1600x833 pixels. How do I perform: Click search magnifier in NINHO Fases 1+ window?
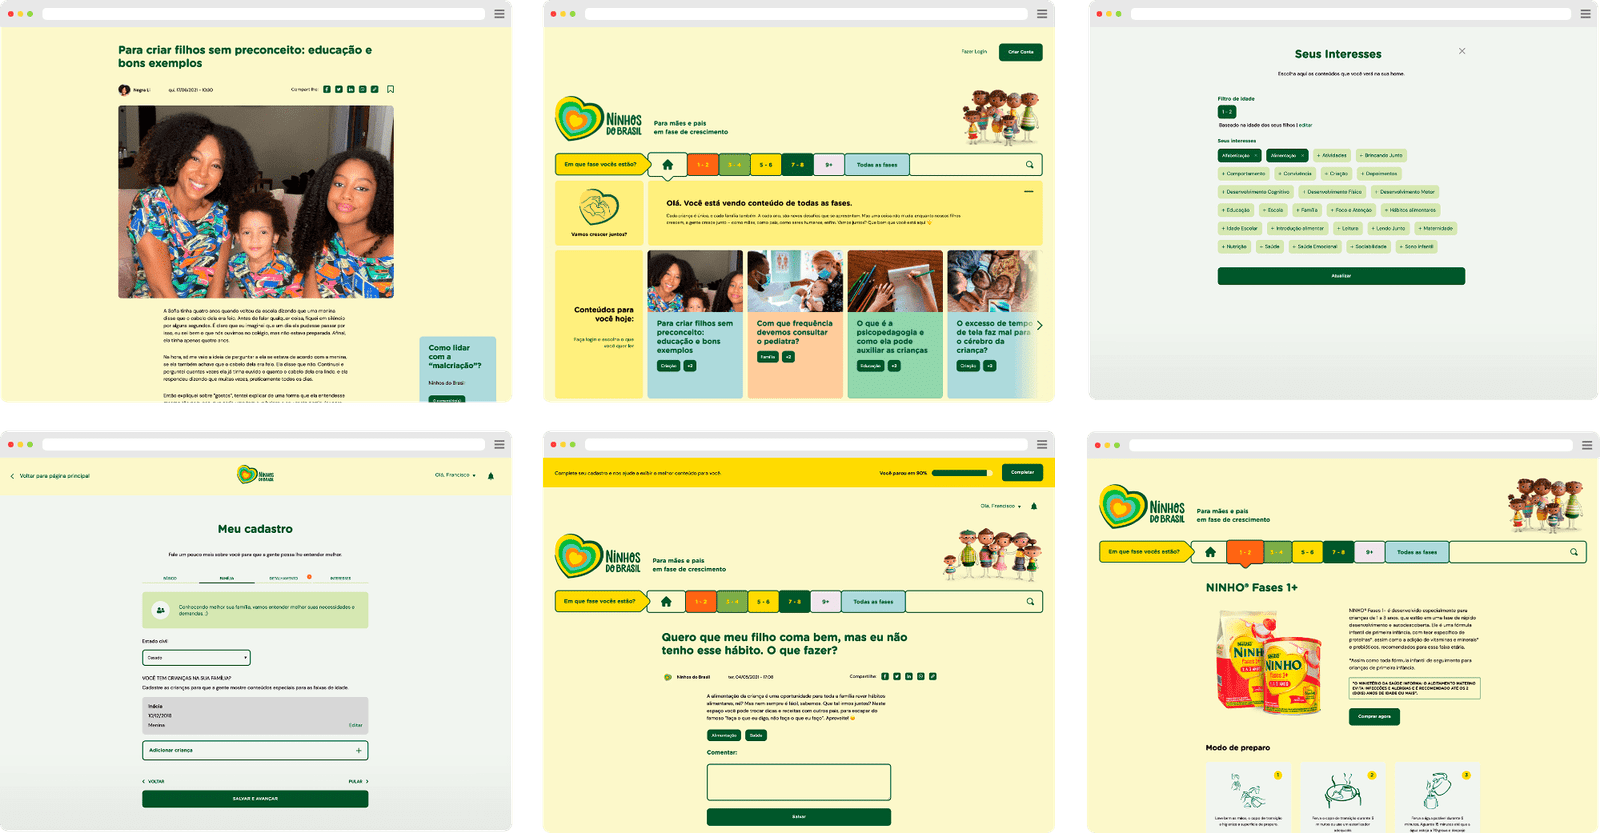(x=1574, y=552)
